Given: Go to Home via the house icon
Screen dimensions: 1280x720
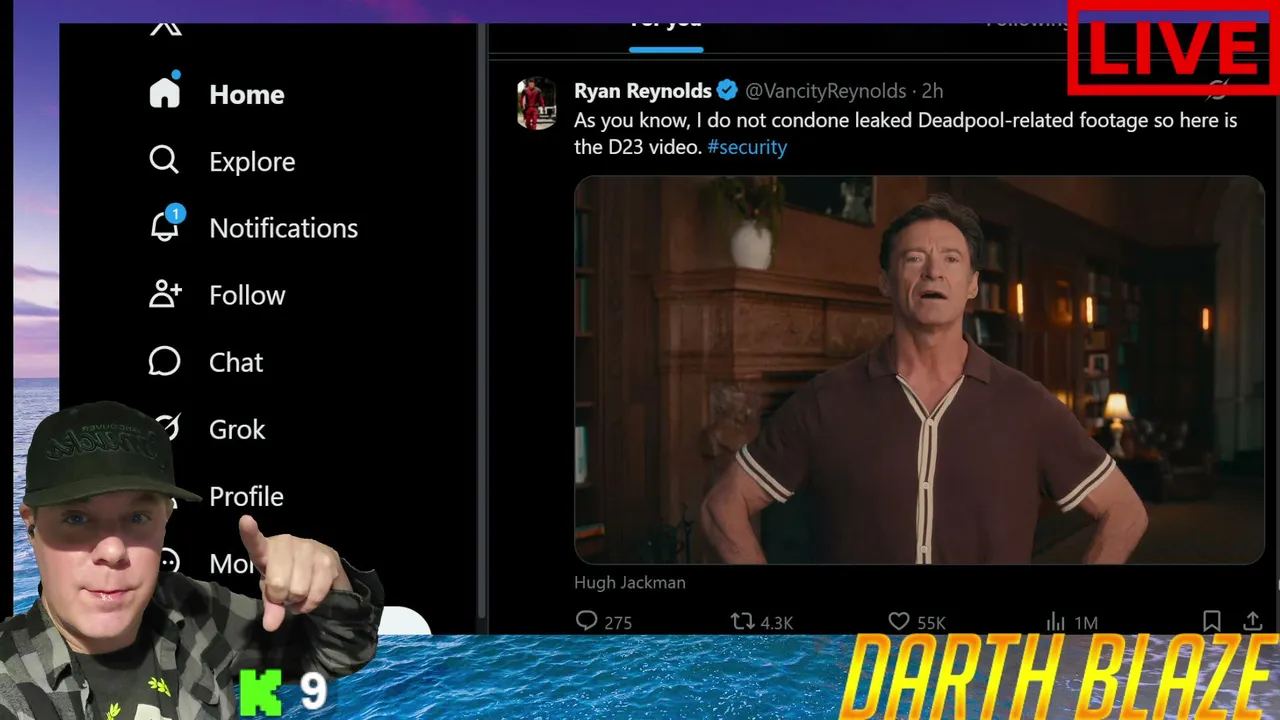Looking at the screenshot, I should click(x=165, y=91).
